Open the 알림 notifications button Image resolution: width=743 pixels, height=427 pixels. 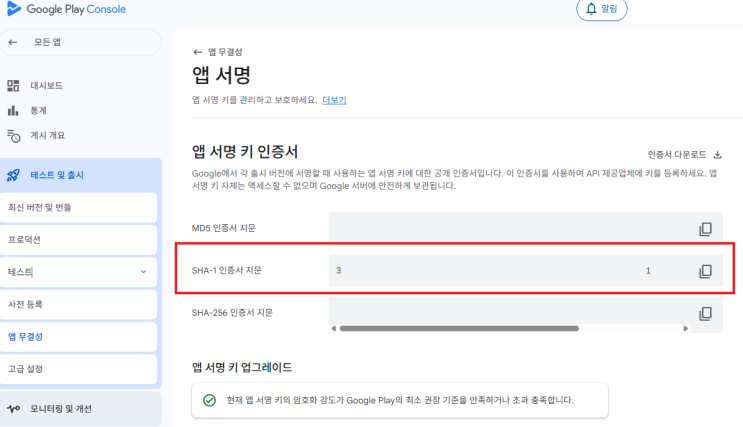[601, 9]
